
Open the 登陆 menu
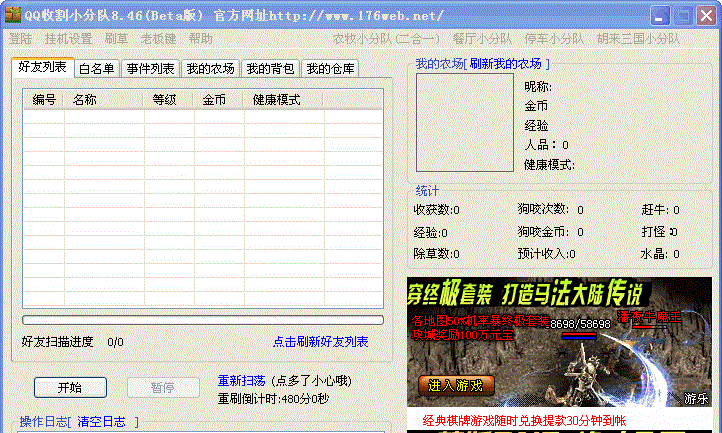coord(21,39)
